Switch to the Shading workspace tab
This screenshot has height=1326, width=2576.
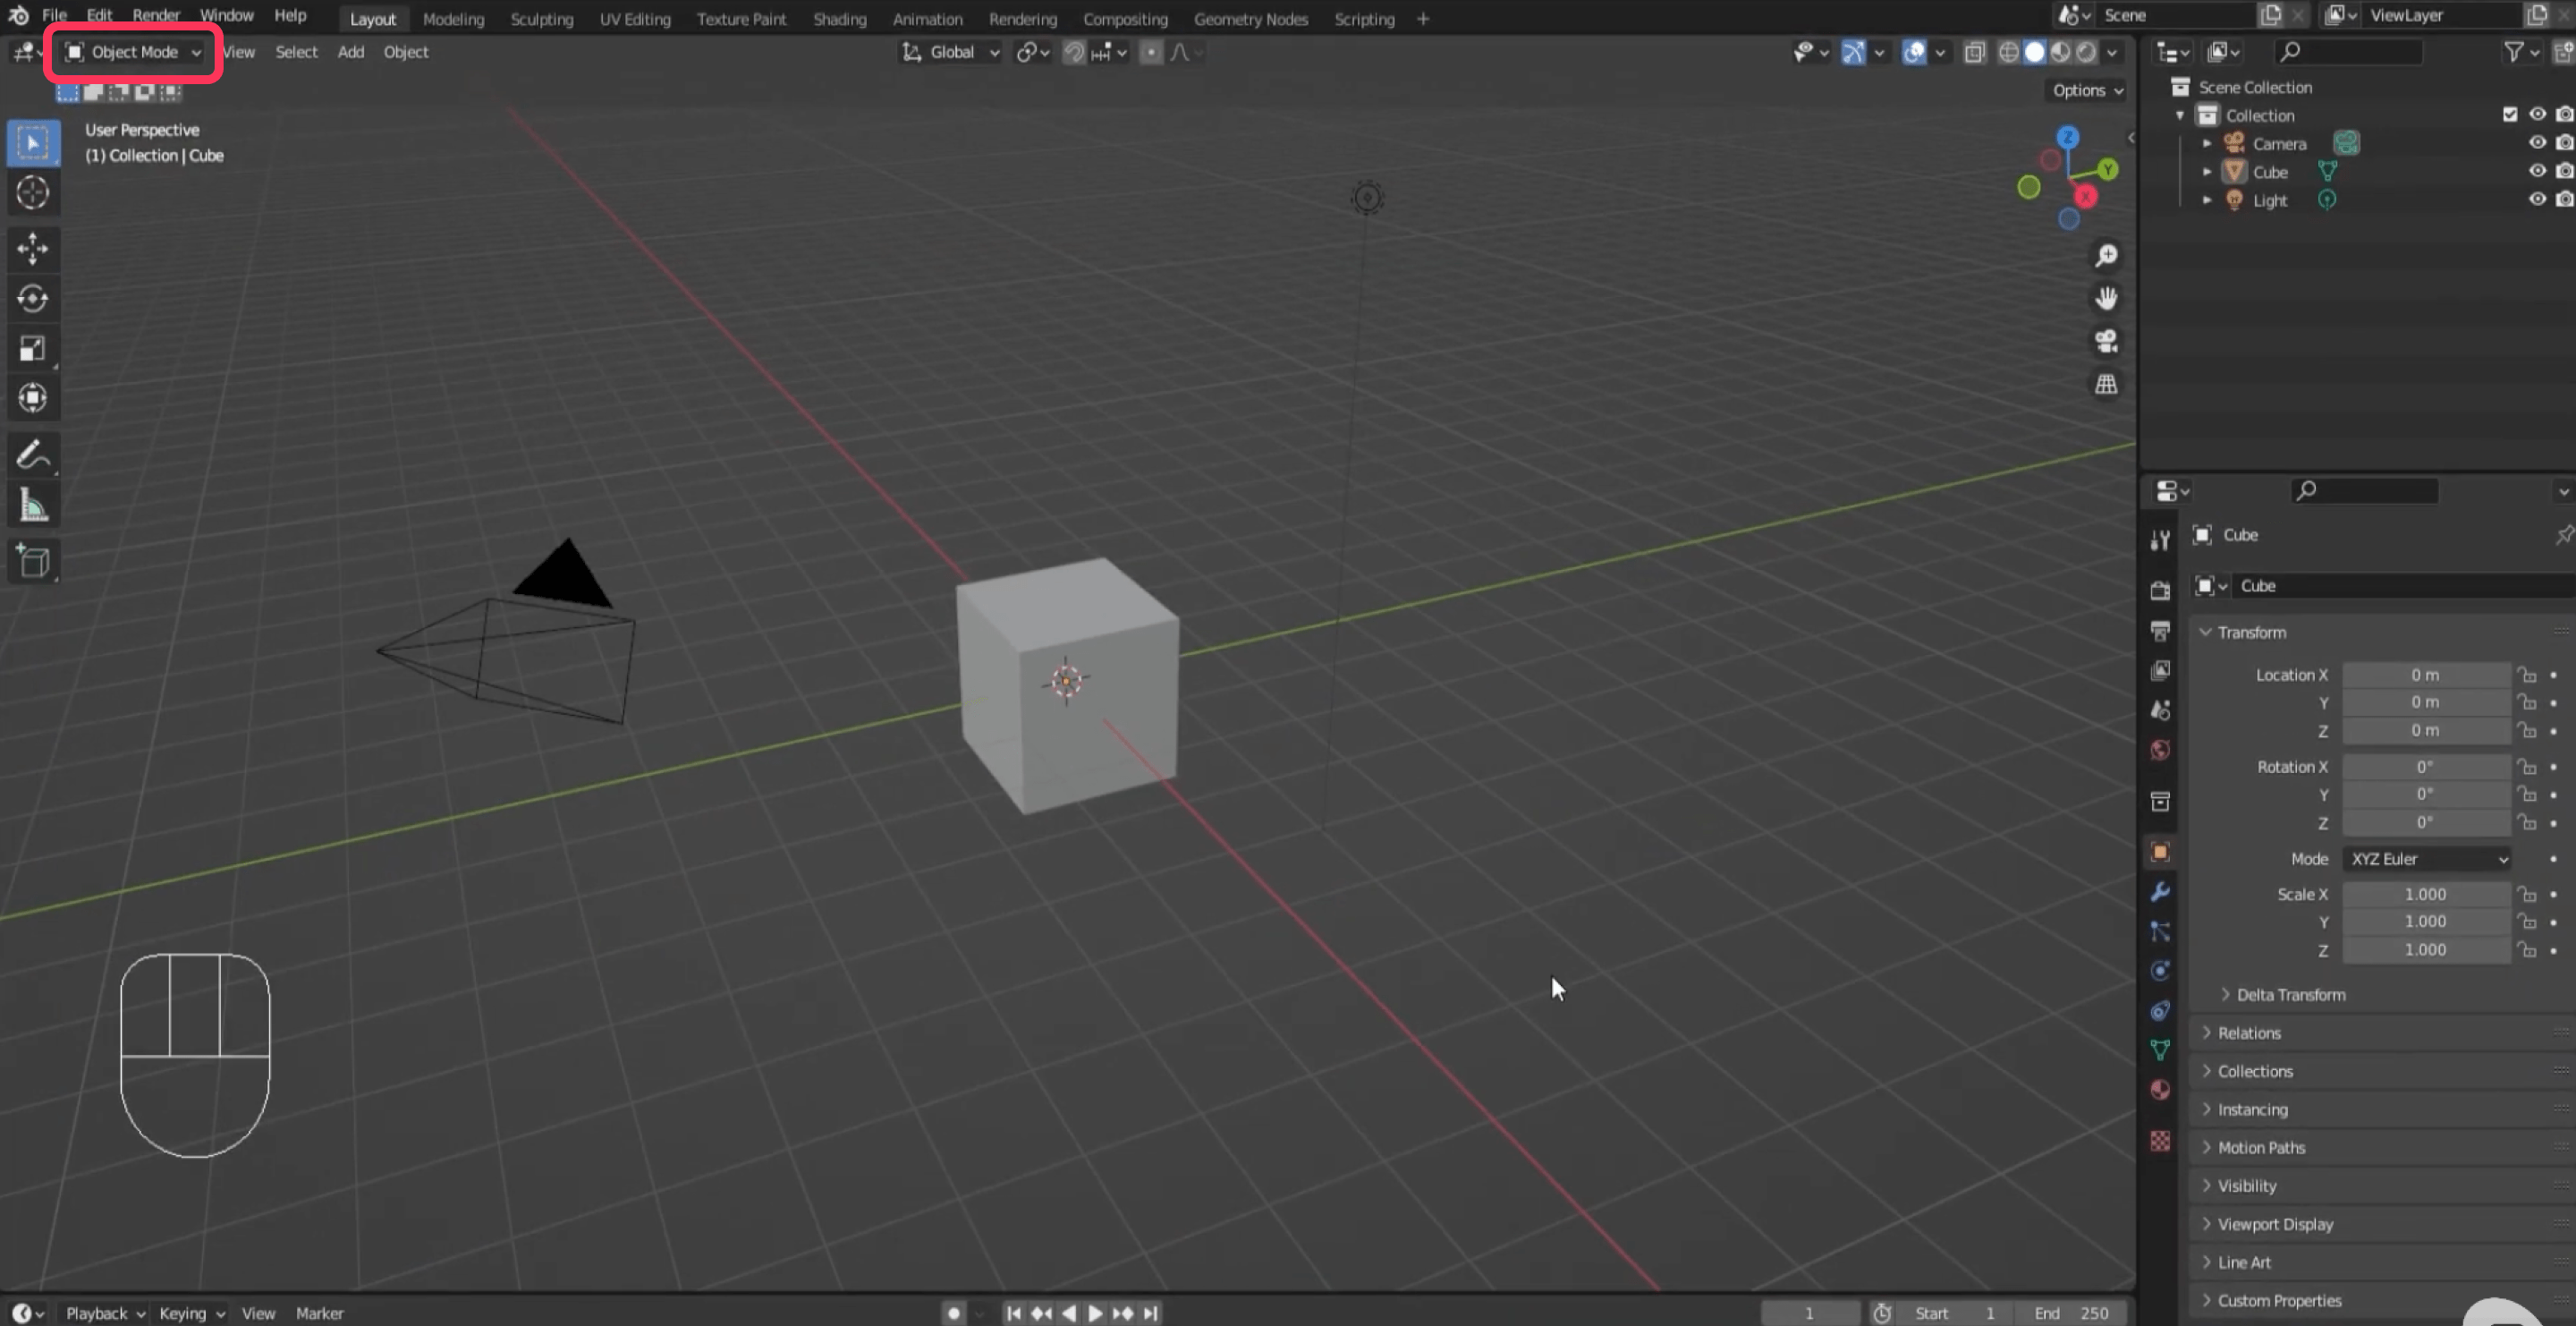(x=839, y=18)
